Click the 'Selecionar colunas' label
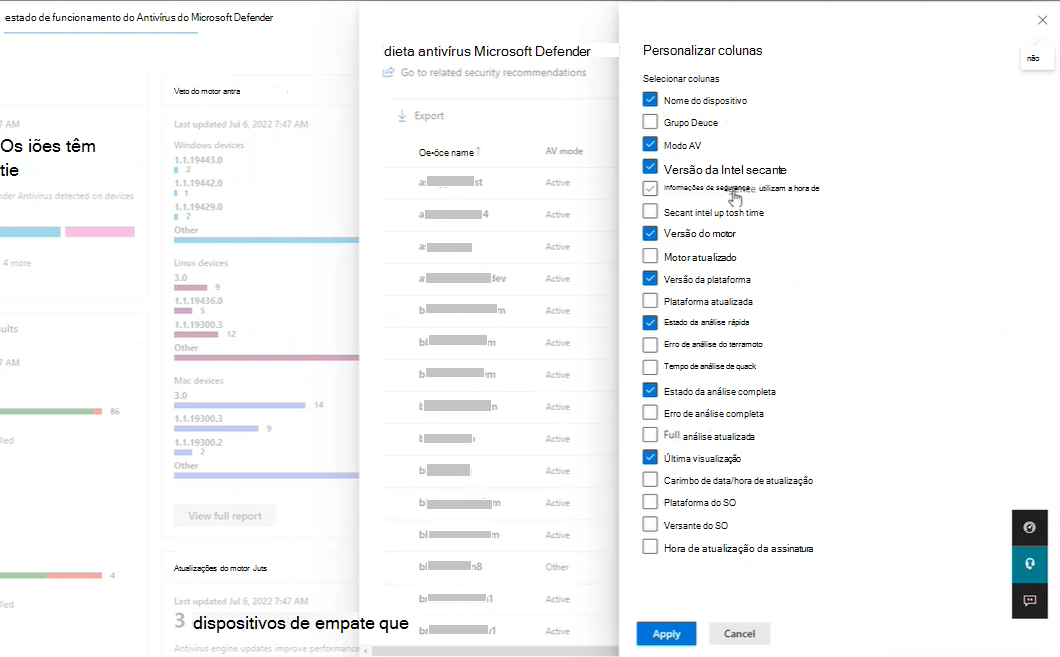The height and width of the screenshot is (657, 1060). pyautogui.click(x=681, y=78)
